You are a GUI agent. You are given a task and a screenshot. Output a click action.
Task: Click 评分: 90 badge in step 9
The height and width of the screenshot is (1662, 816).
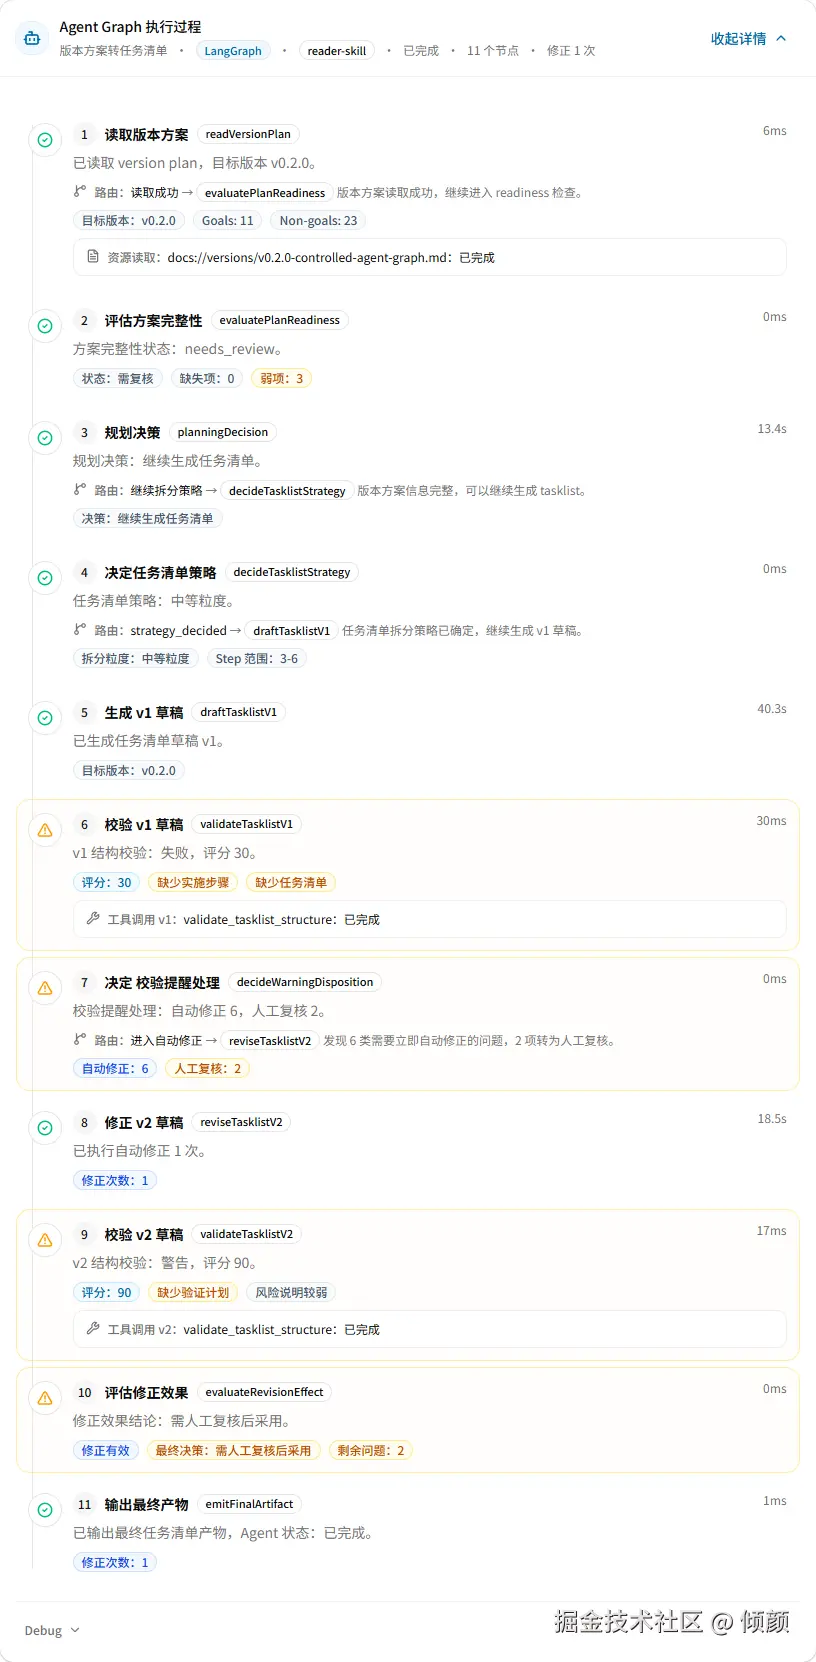tap(106, 1293)
